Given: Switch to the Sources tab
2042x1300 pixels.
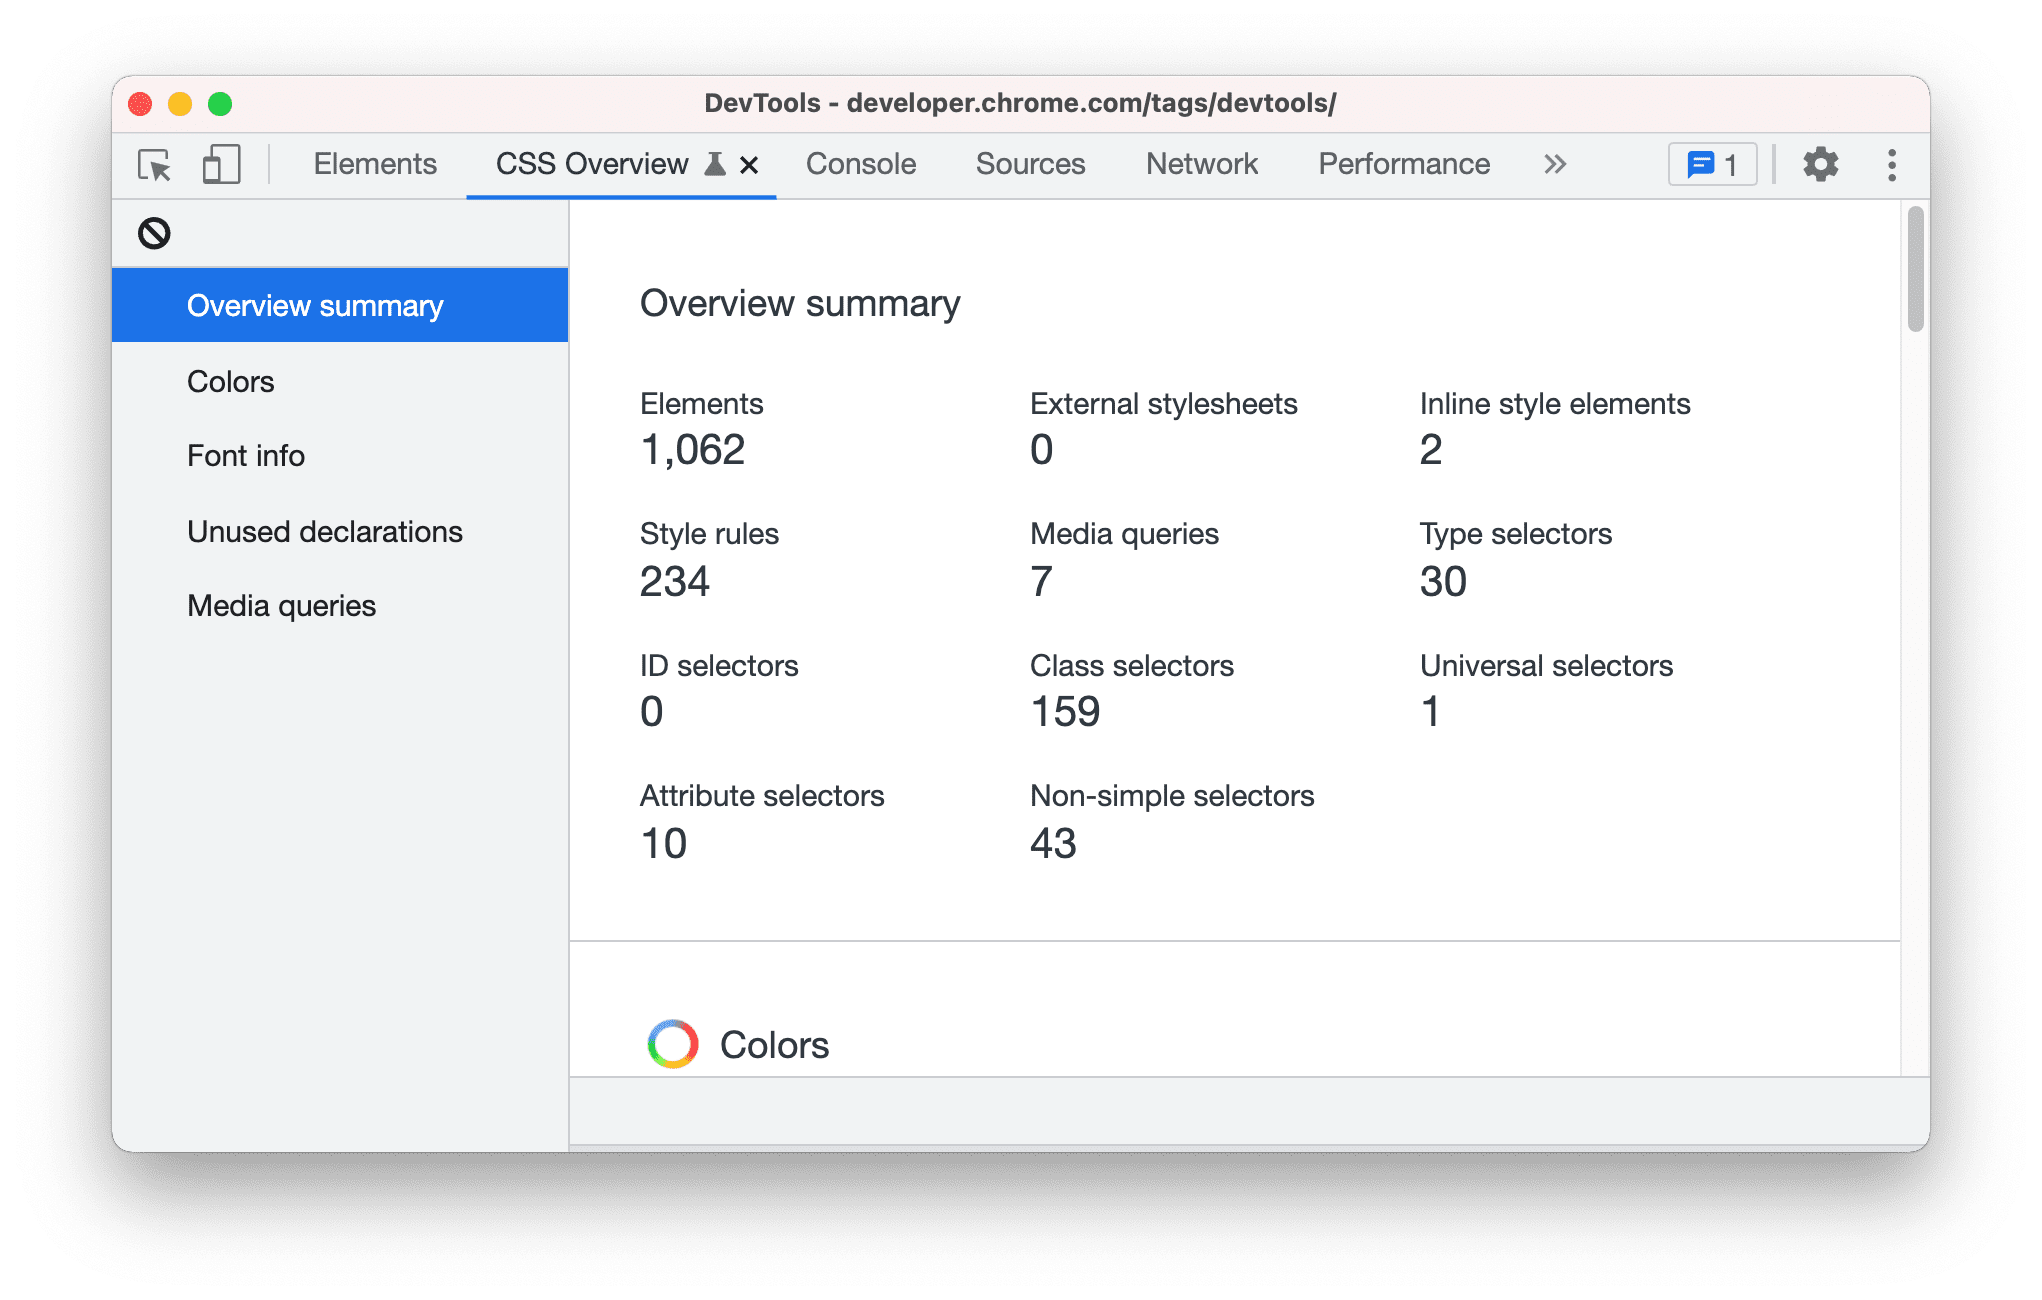Looking at the screenshot, I should pos(1031,165).
